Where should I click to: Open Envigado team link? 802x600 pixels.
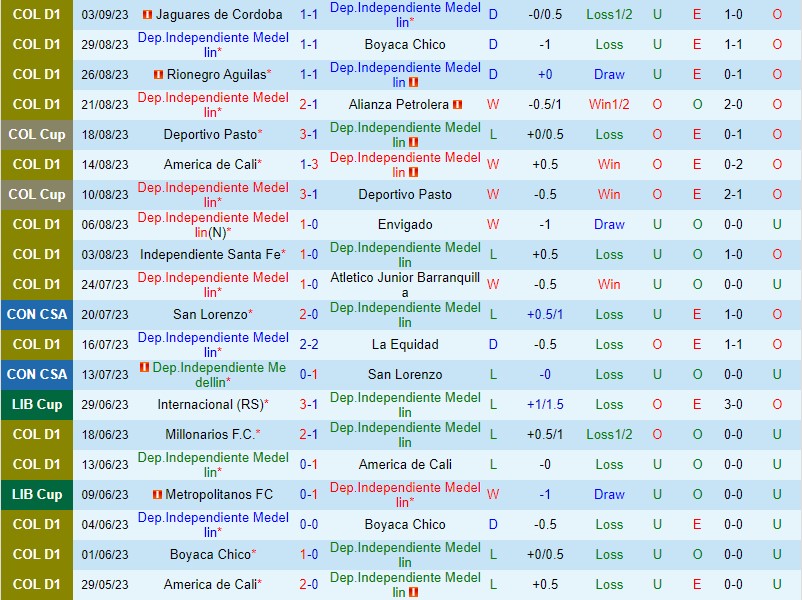click(x=405, y=225)
